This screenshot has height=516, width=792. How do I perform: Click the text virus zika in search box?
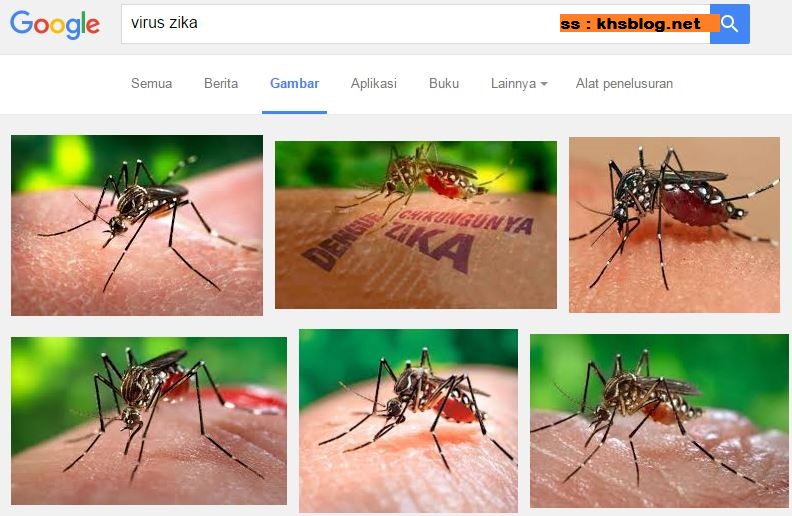164,23
